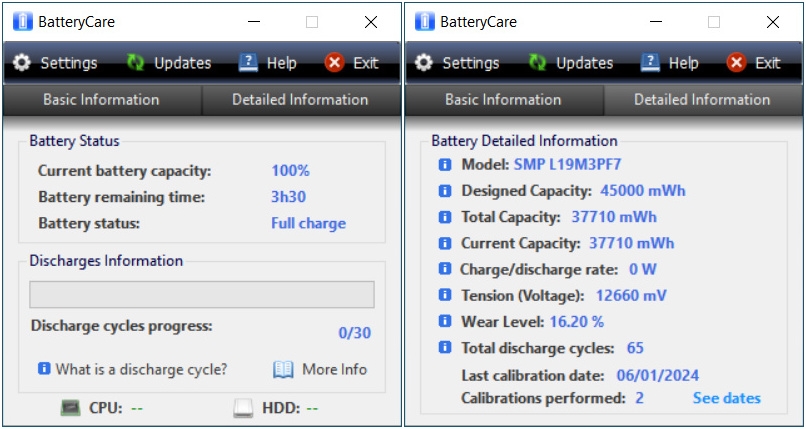Image resolution: width=806 pixels, height=429 pixels.
Task: Minimize the right BatteryCare window
Action: click(655, 22)
